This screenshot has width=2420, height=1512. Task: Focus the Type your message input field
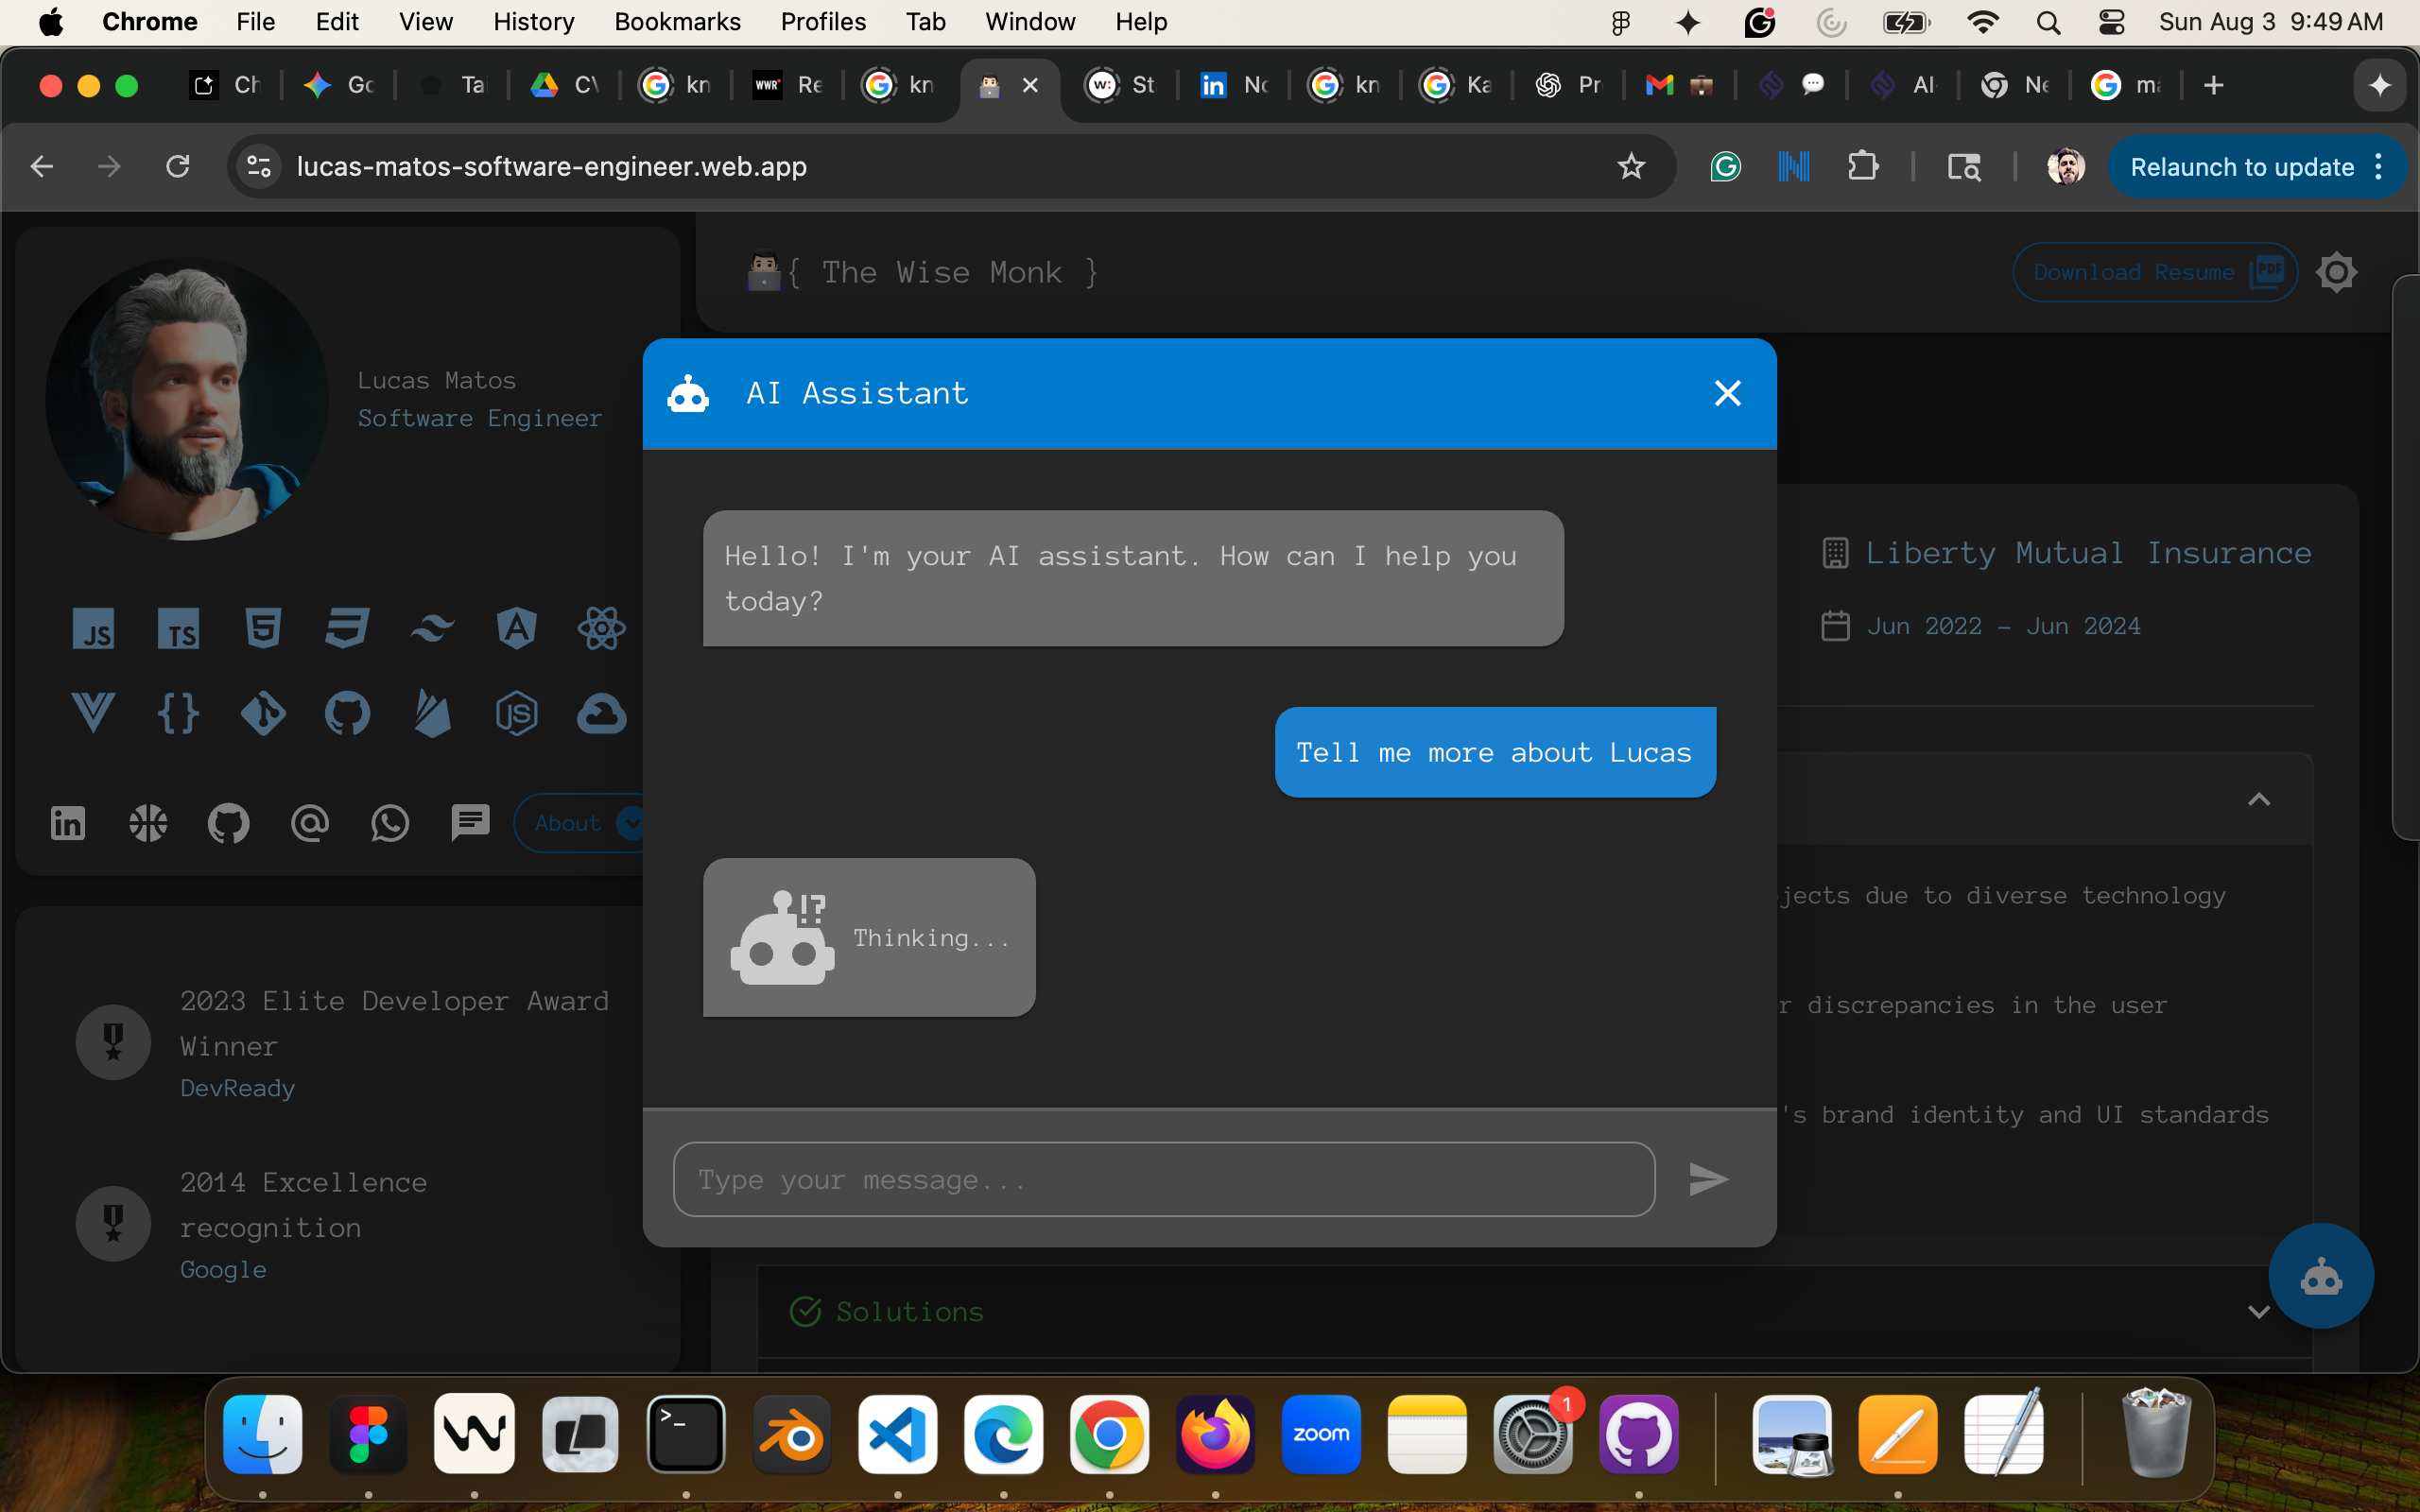[x=1164, y=1179]
